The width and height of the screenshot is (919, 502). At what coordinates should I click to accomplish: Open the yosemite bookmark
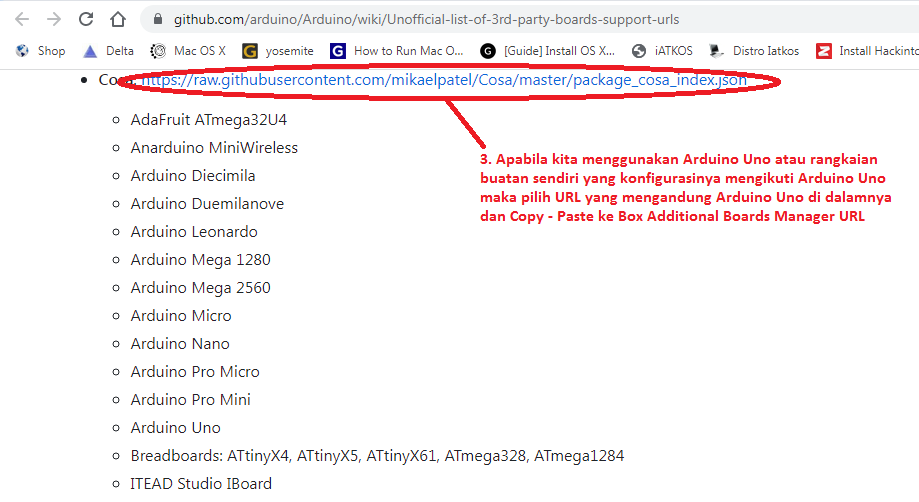tap(279, 50)
